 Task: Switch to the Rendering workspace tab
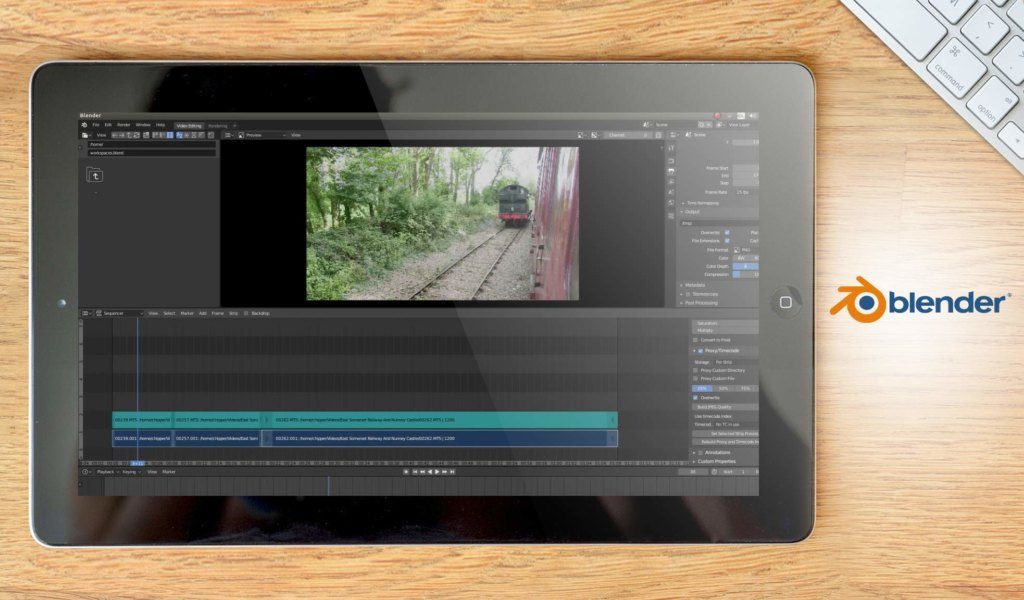tap(219, 125)
